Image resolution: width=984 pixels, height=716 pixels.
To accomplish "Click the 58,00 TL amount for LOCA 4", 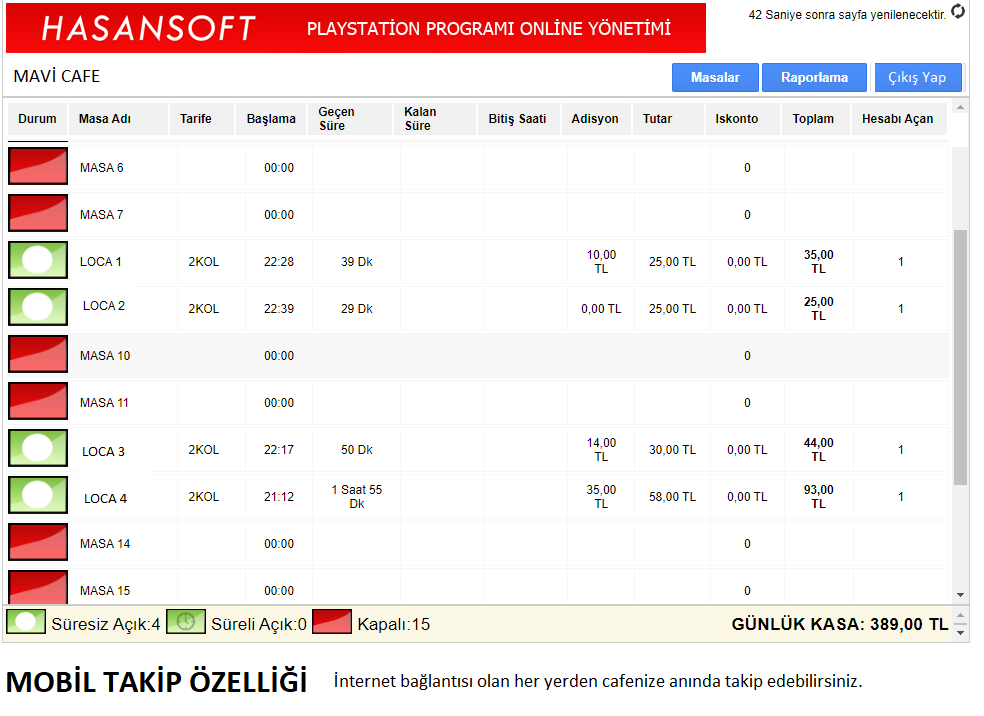I will (x=672, y=496).
